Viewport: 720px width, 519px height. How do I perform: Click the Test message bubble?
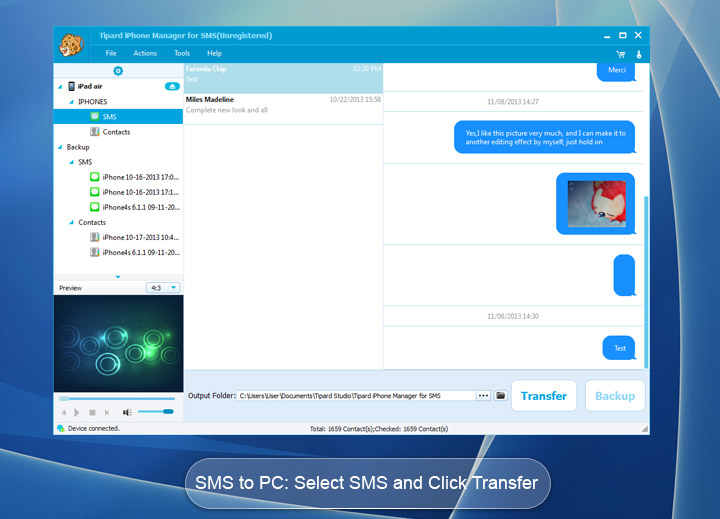(x=619, y=348)
